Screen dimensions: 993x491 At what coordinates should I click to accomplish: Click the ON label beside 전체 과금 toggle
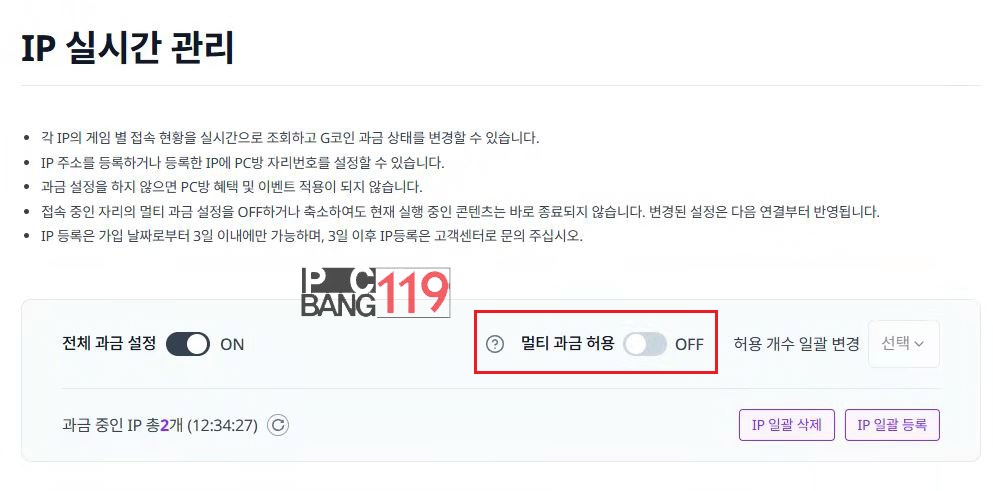click(x=232, y=345)
